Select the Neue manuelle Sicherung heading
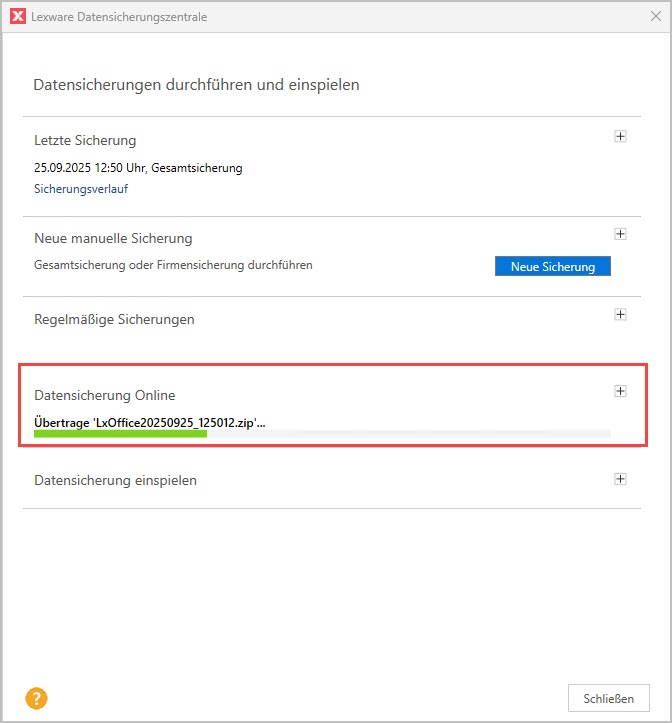The image size is (672, 723). 113,238
